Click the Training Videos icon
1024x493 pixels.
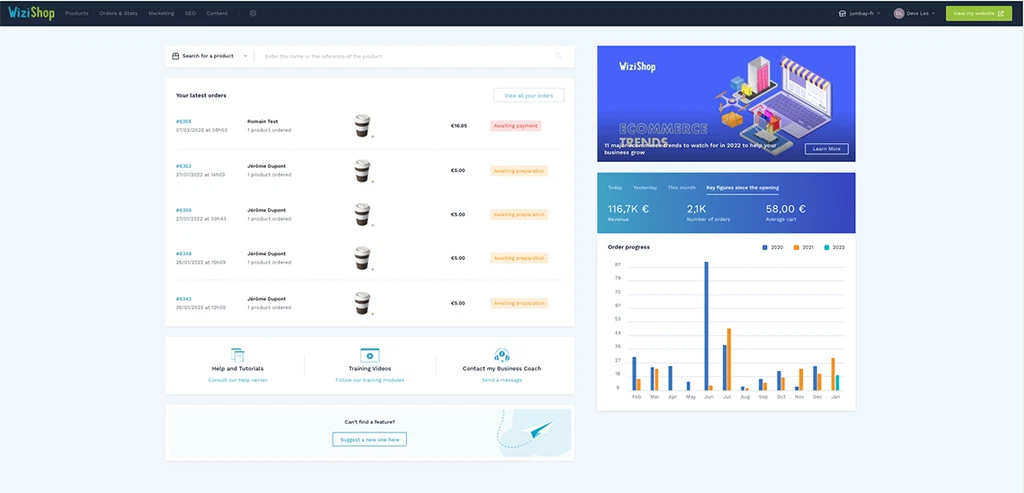(x=370, y=355)
